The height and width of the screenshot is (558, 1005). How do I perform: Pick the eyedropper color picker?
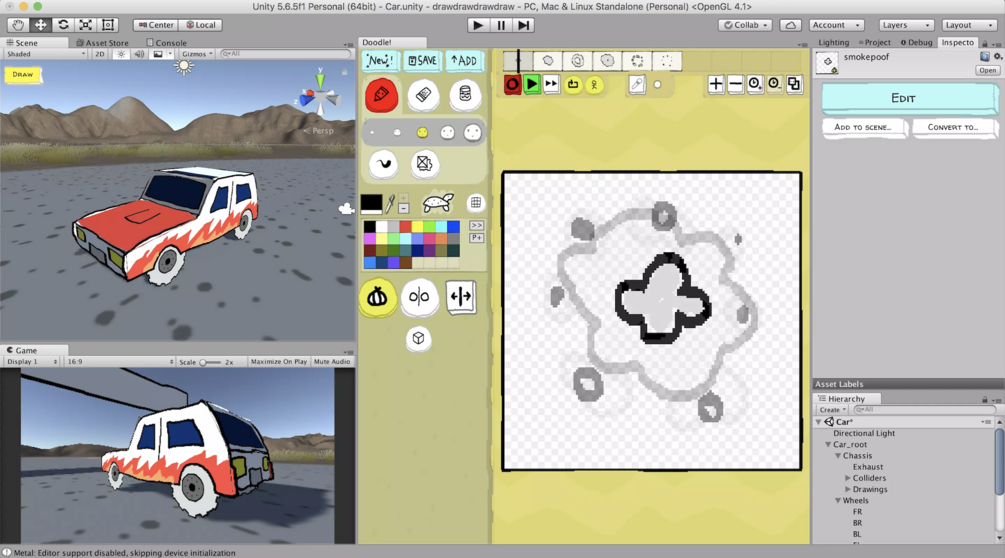(390, 204)
